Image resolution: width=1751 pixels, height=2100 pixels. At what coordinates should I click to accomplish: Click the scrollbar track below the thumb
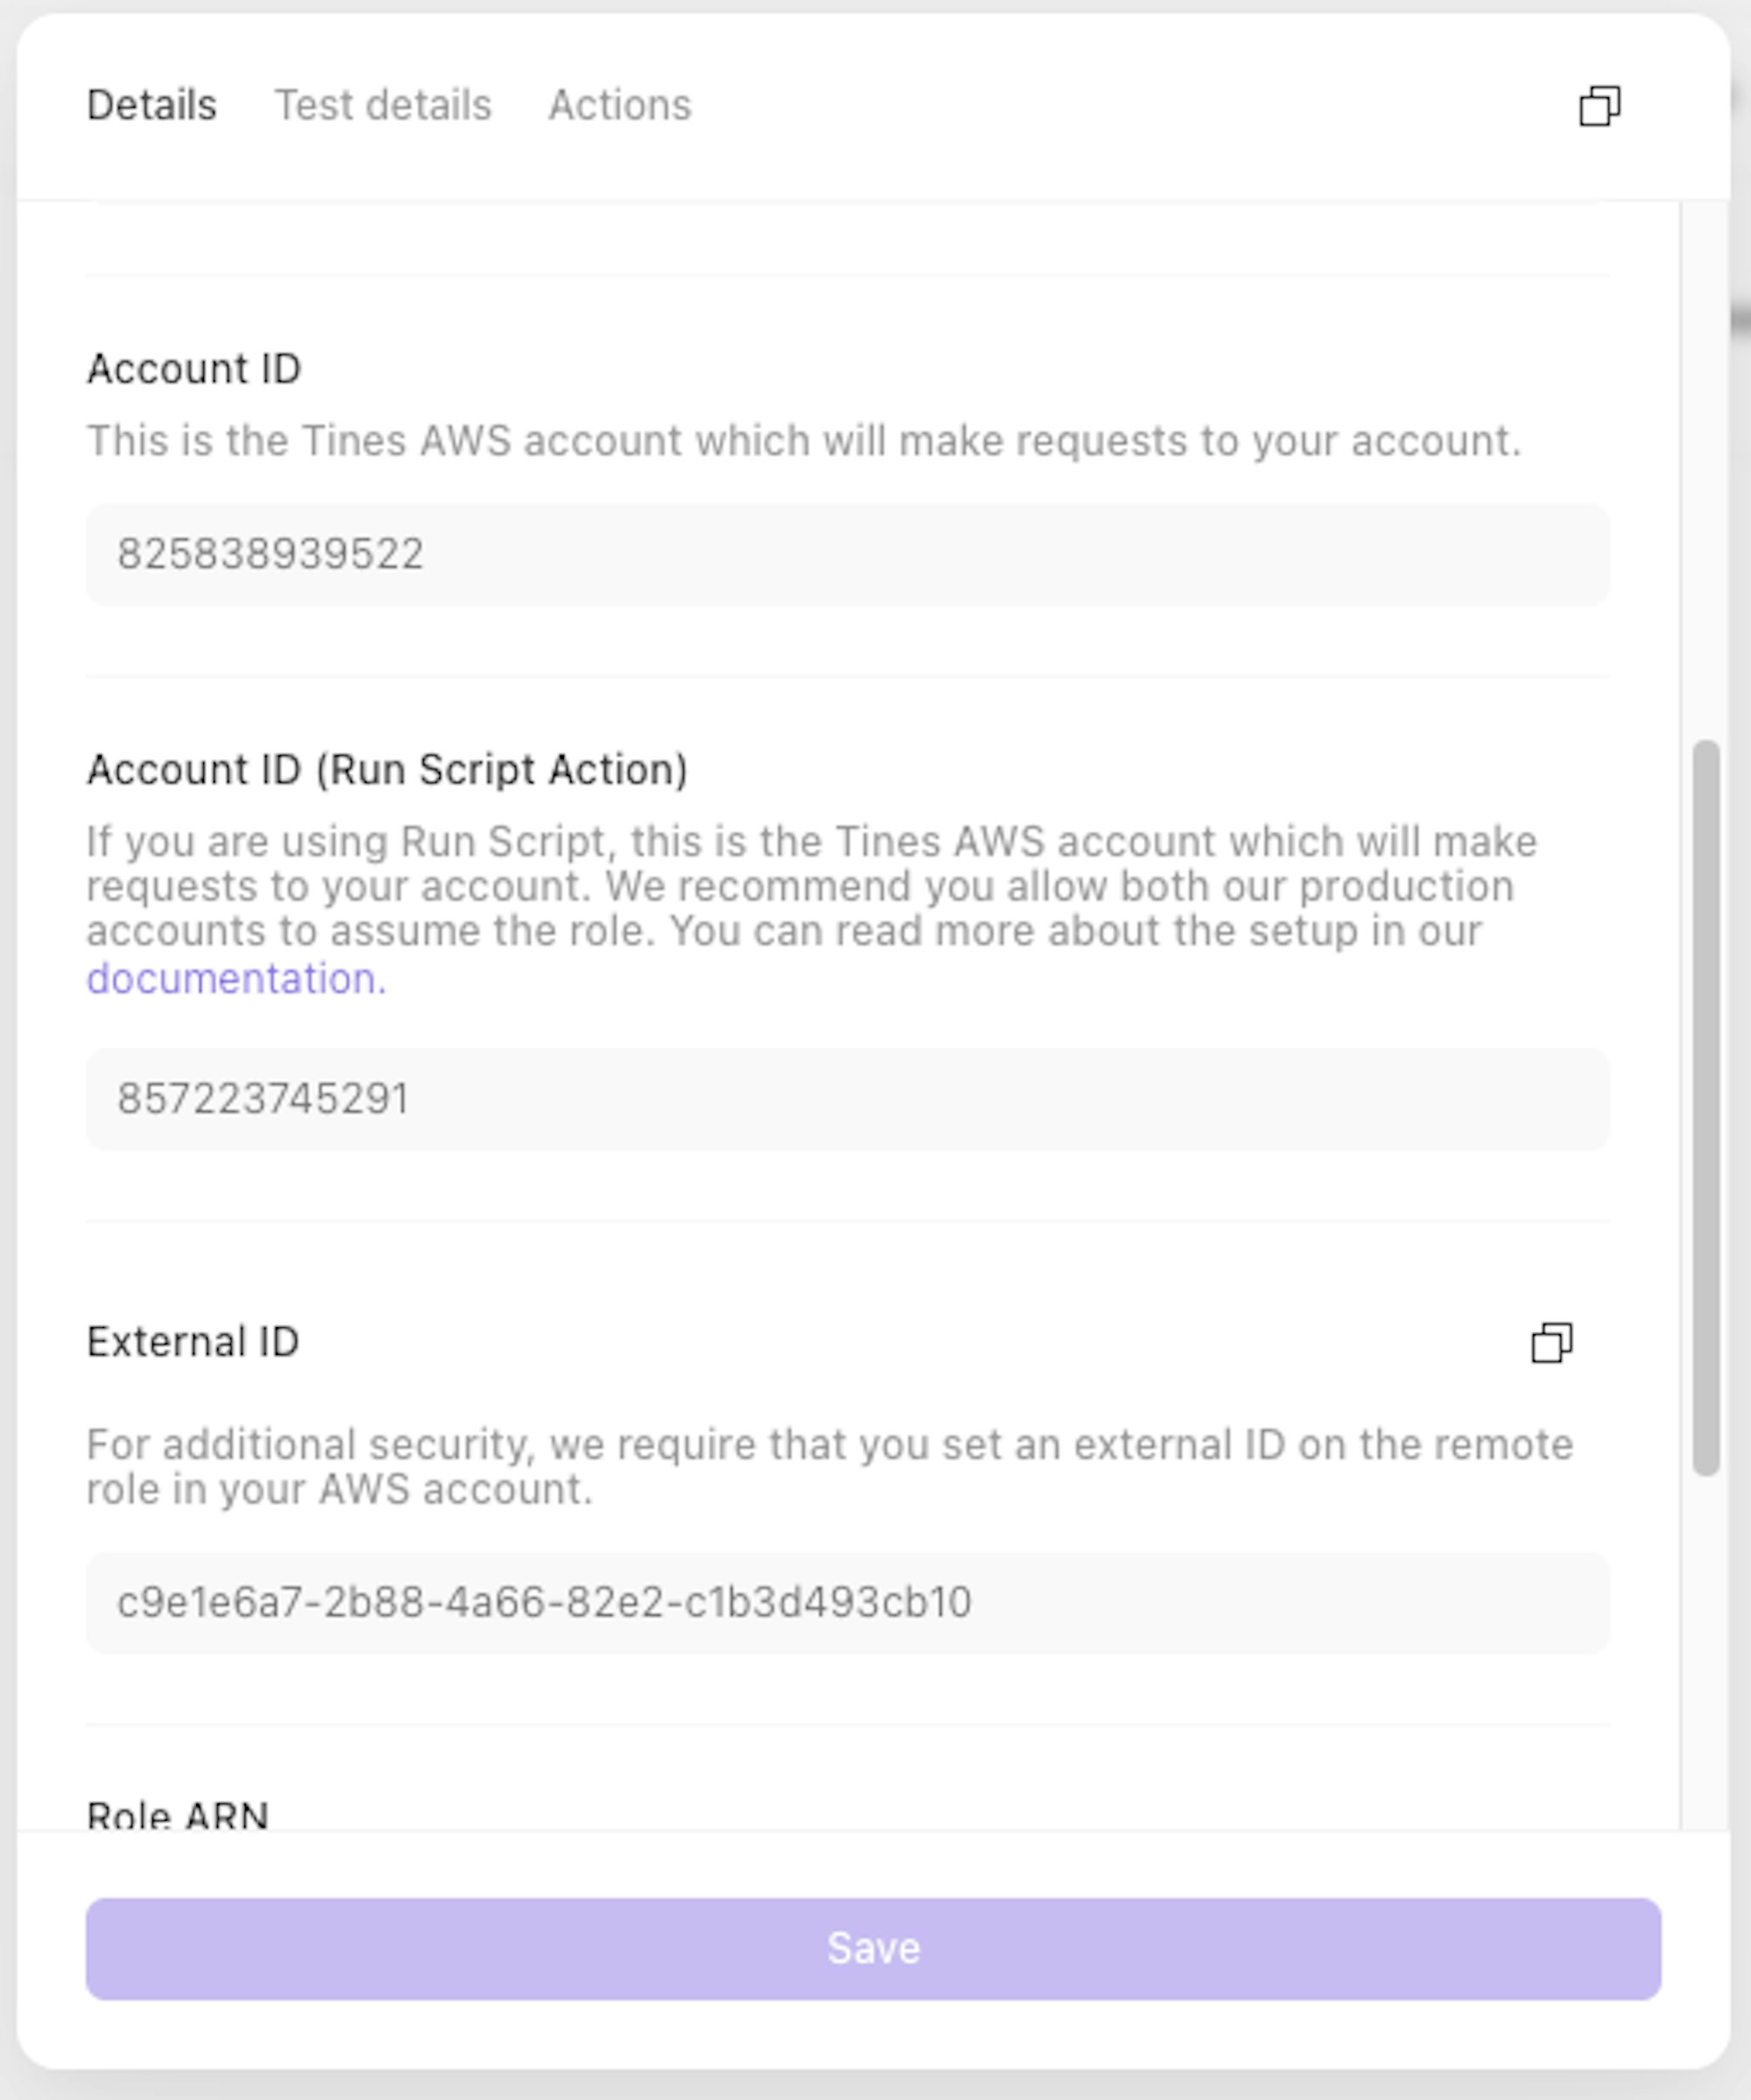point(1706,1652)
